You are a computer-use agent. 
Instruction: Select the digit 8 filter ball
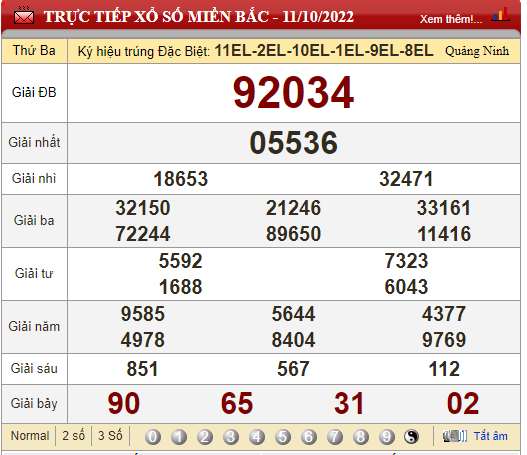tap(361, 437)
